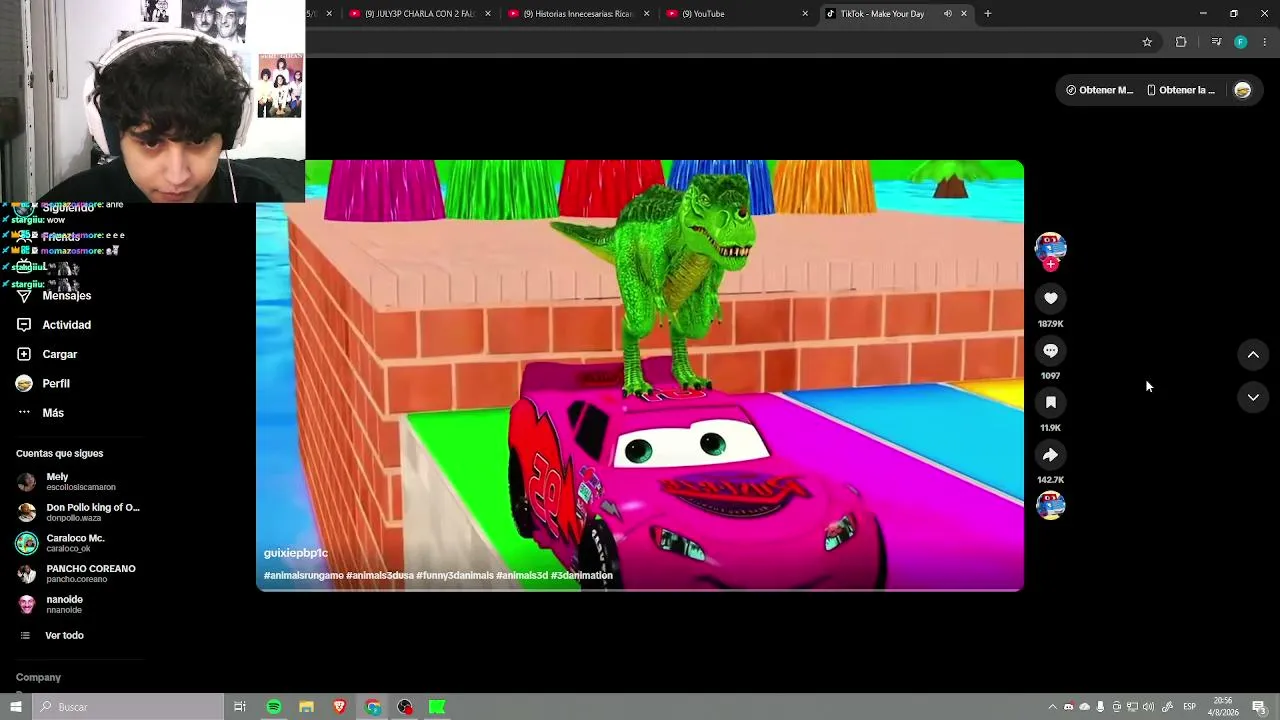Launch Brave browser from the taskbar
Viewport: 1280px width, 720px height.
pos(340,707)
